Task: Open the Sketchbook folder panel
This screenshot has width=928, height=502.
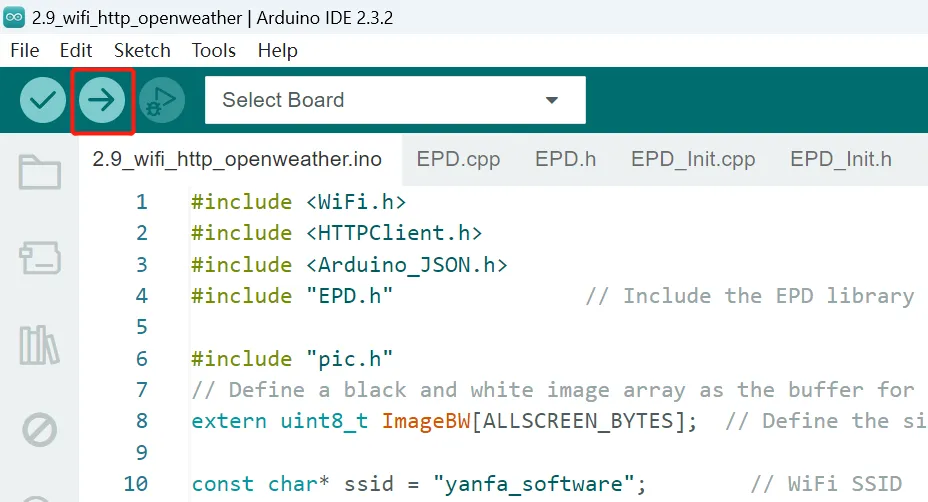Action: [40, 172]
